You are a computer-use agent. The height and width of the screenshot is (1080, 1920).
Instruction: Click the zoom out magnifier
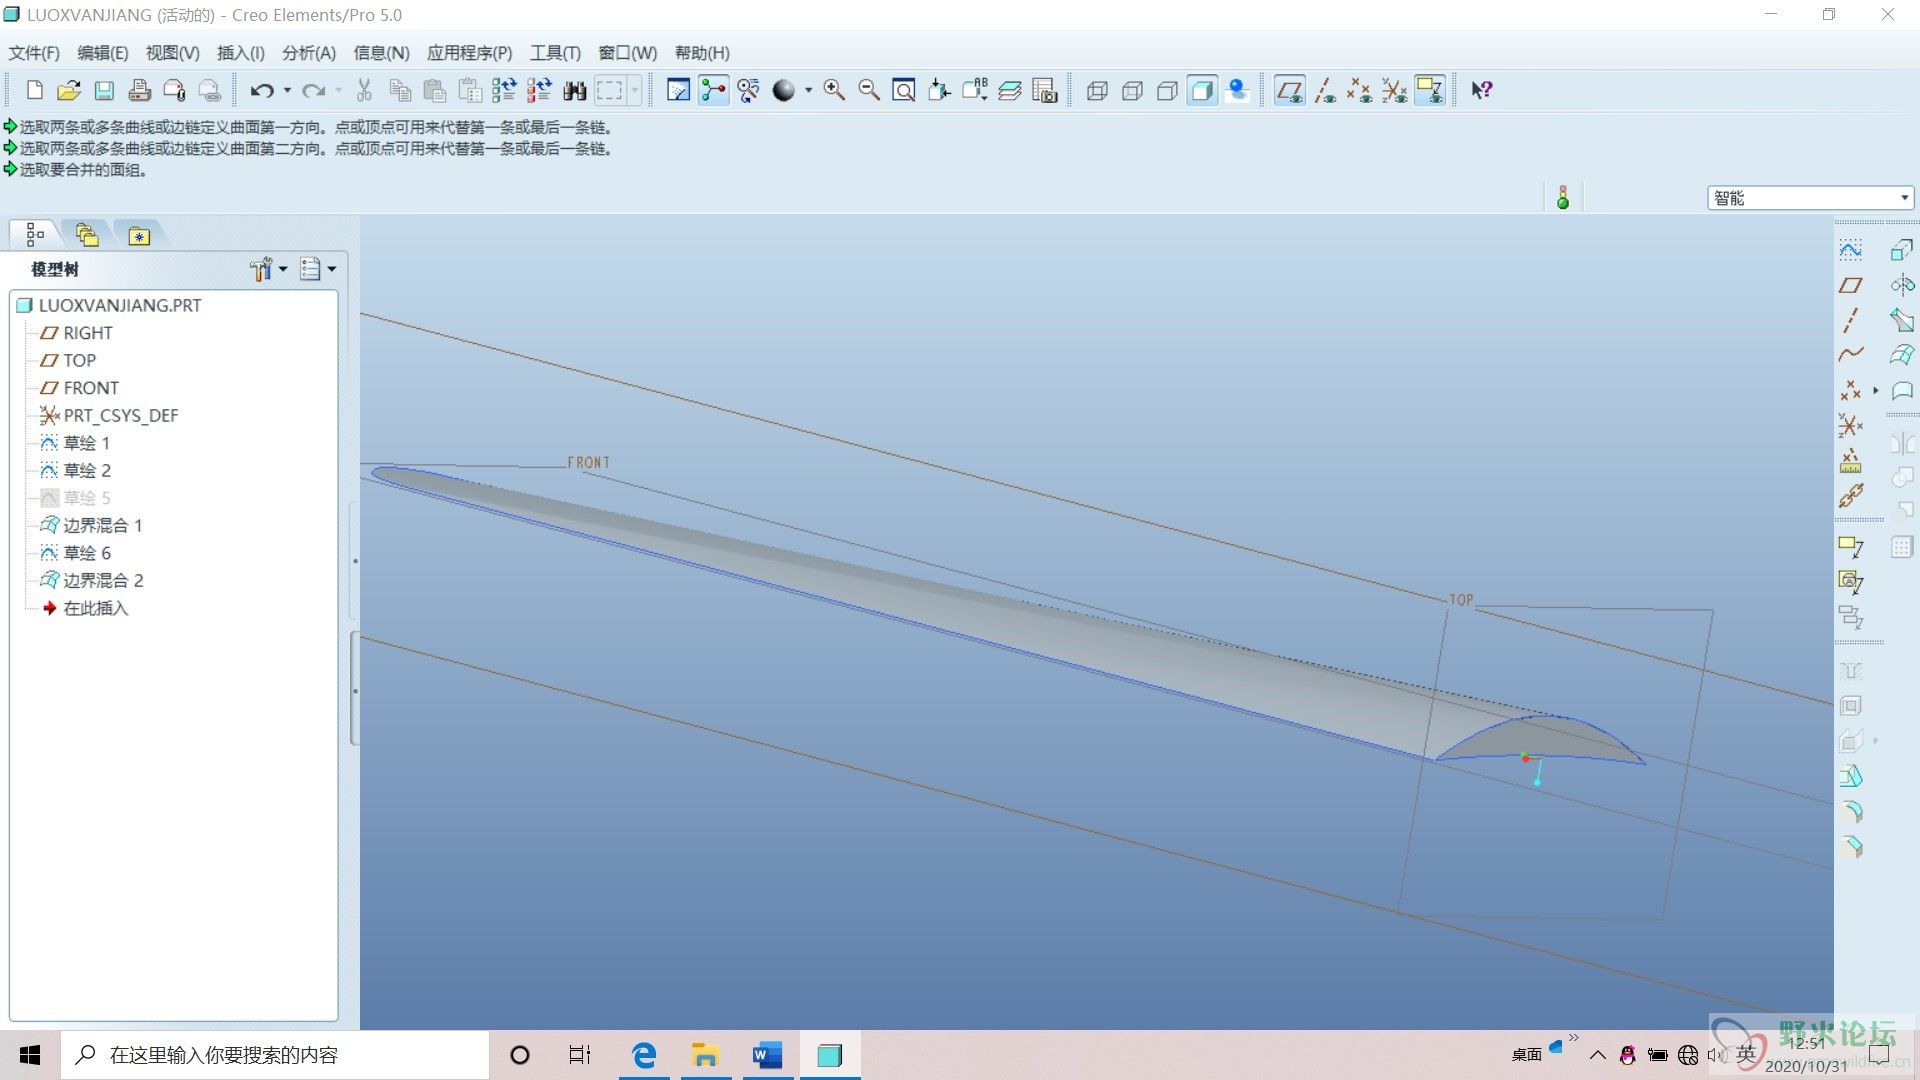869,91
